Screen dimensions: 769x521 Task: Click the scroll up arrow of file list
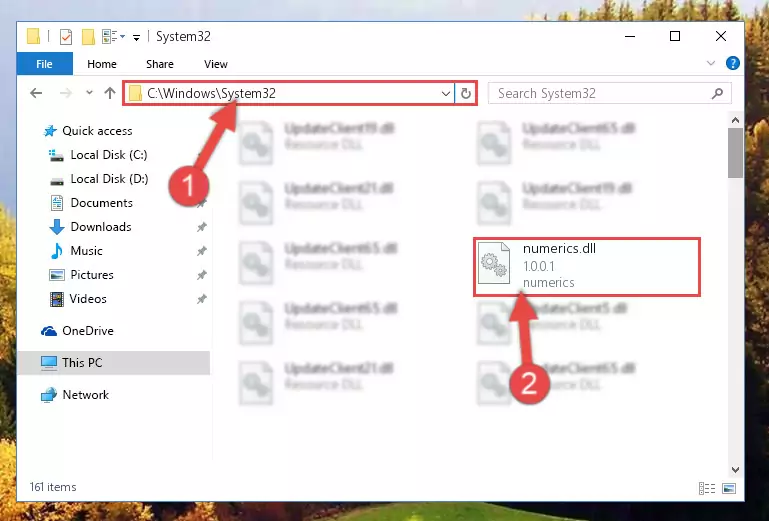[735, 120]
